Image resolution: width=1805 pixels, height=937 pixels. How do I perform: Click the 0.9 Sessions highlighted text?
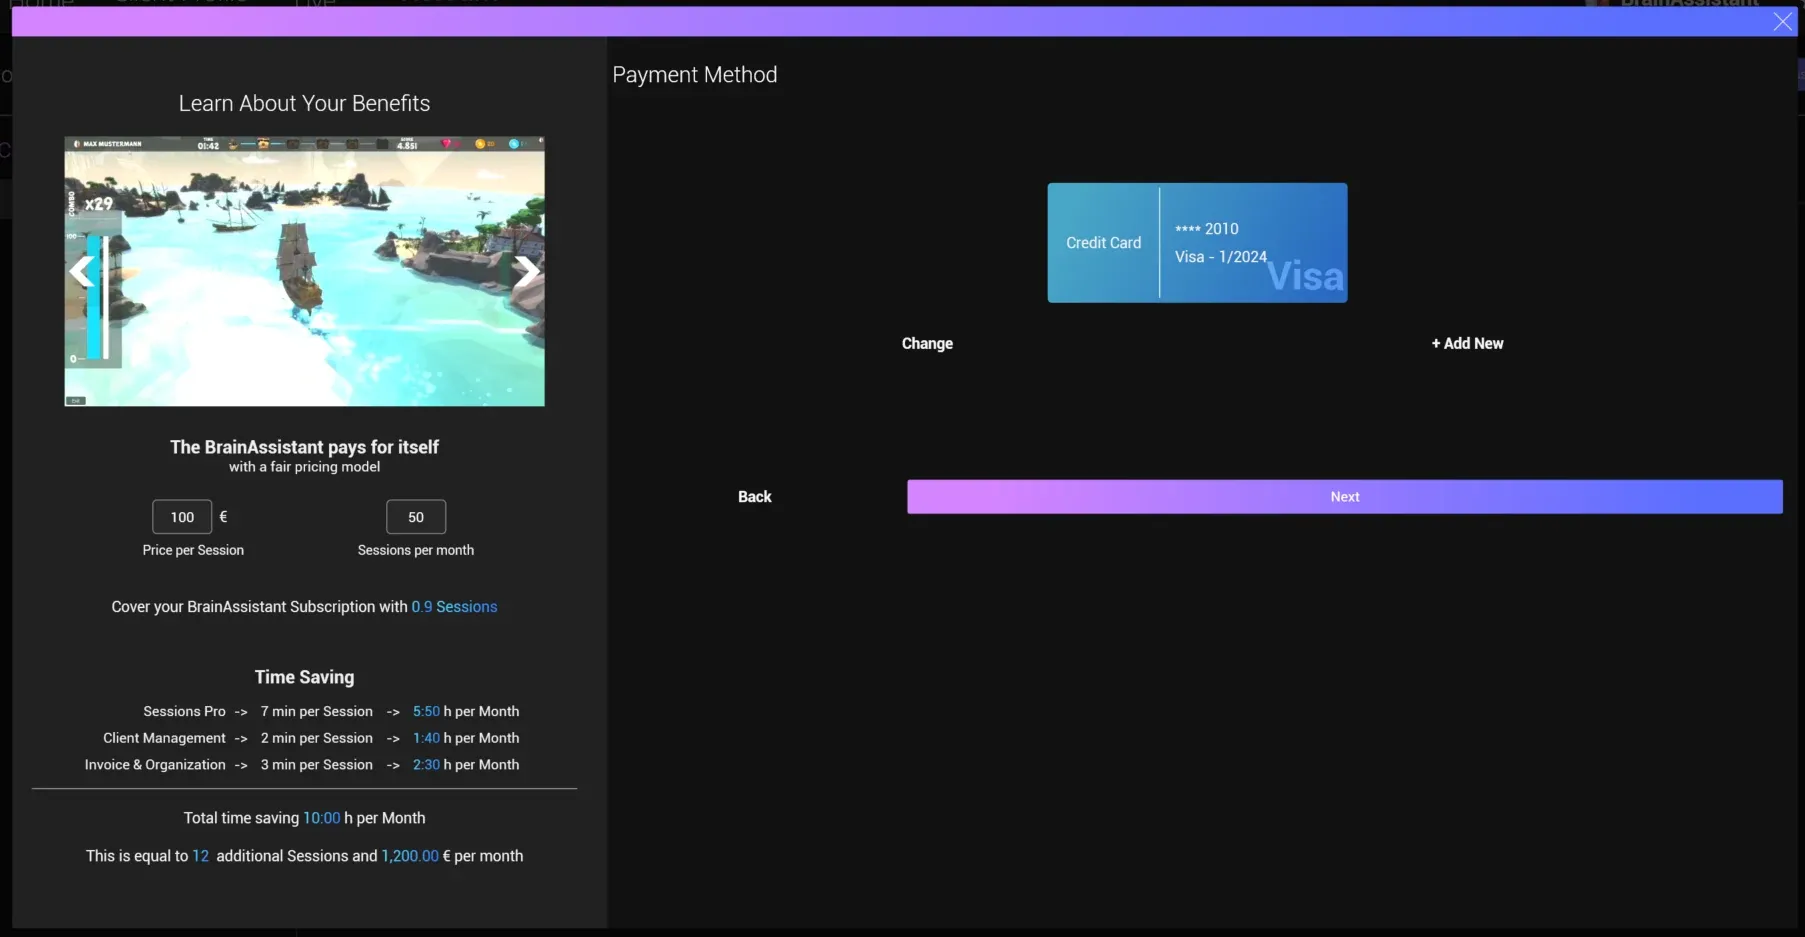[454, 607]
